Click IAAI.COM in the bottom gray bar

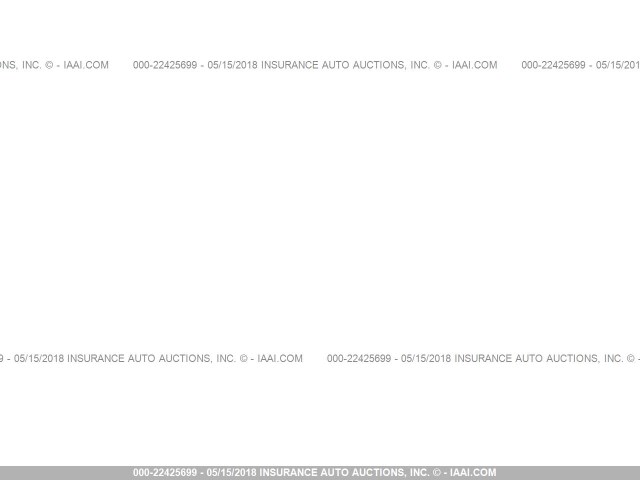point(473,473)
